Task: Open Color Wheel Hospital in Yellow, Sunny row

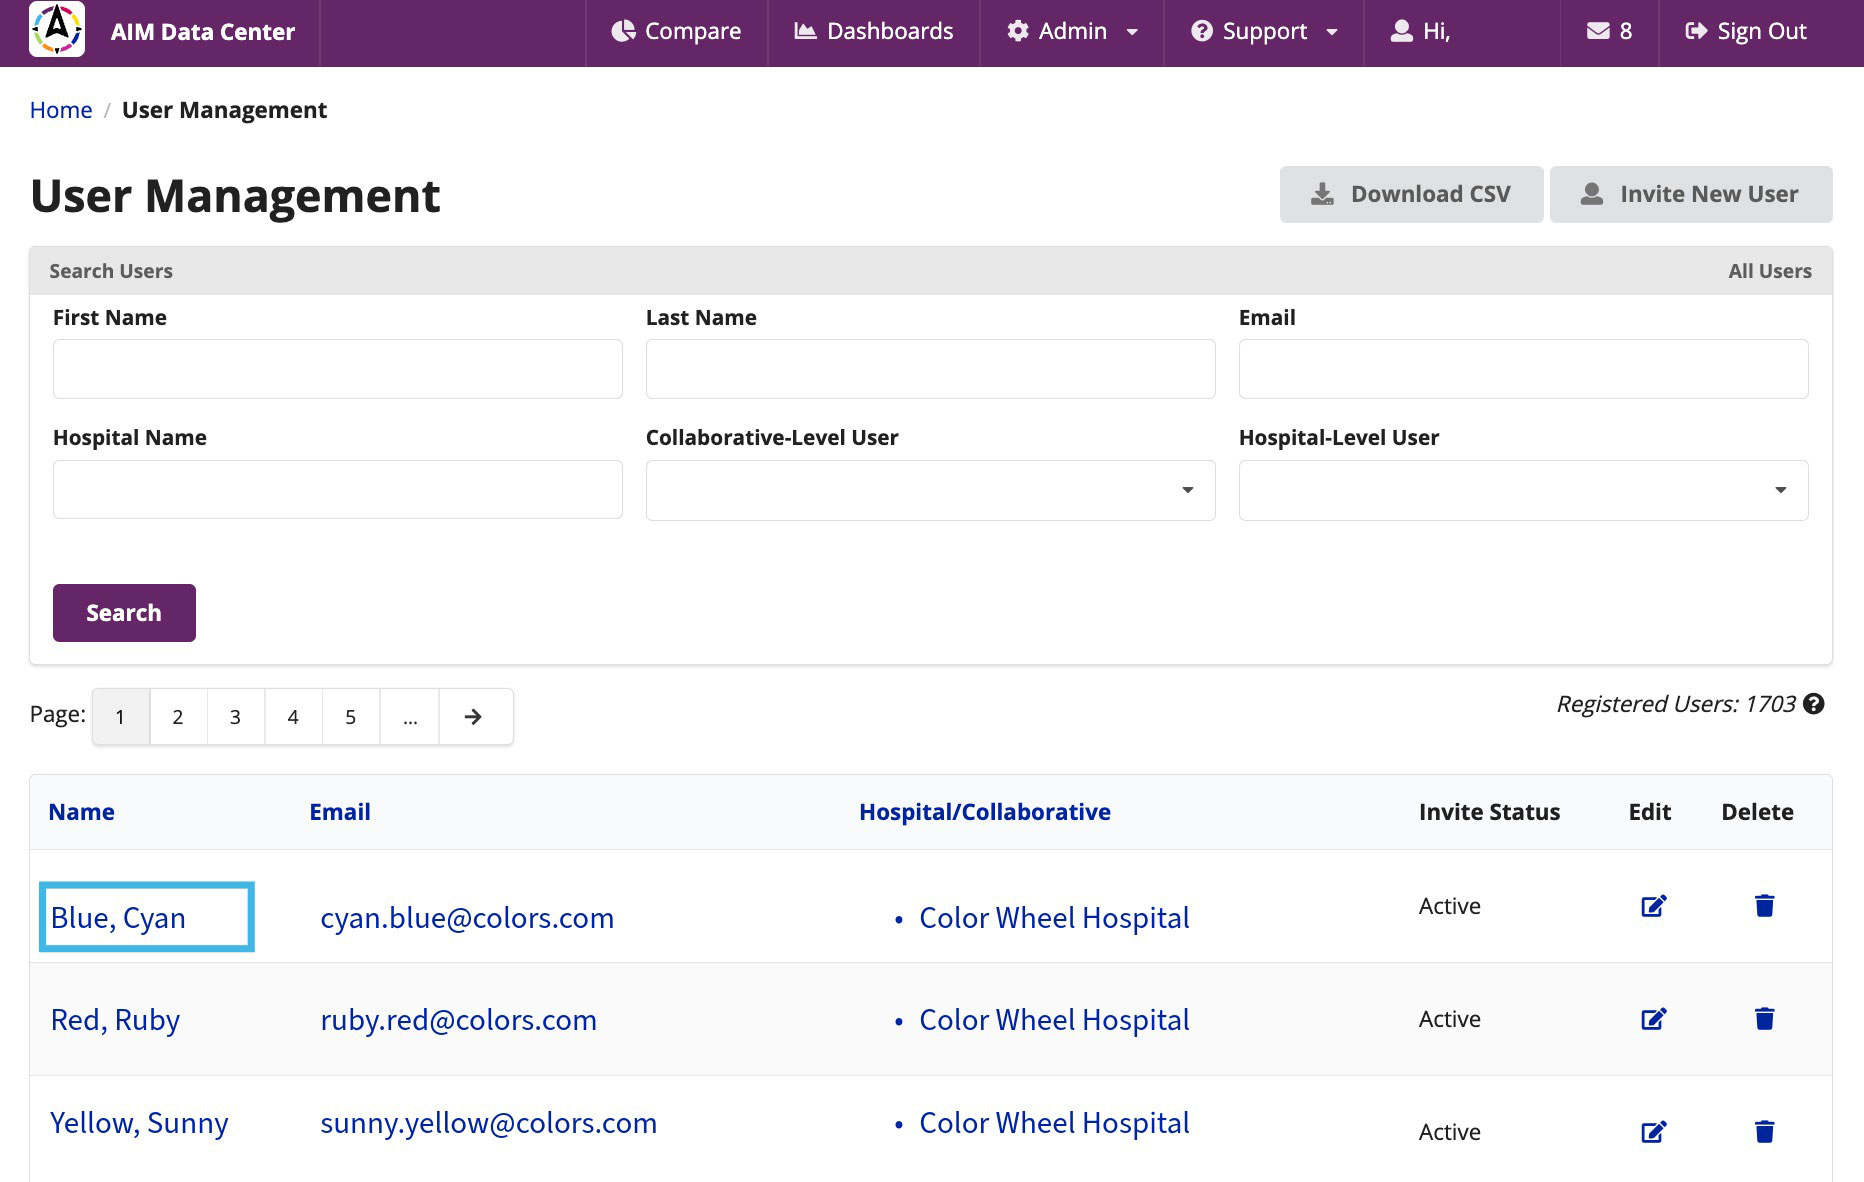Action: point(1054,1123)
